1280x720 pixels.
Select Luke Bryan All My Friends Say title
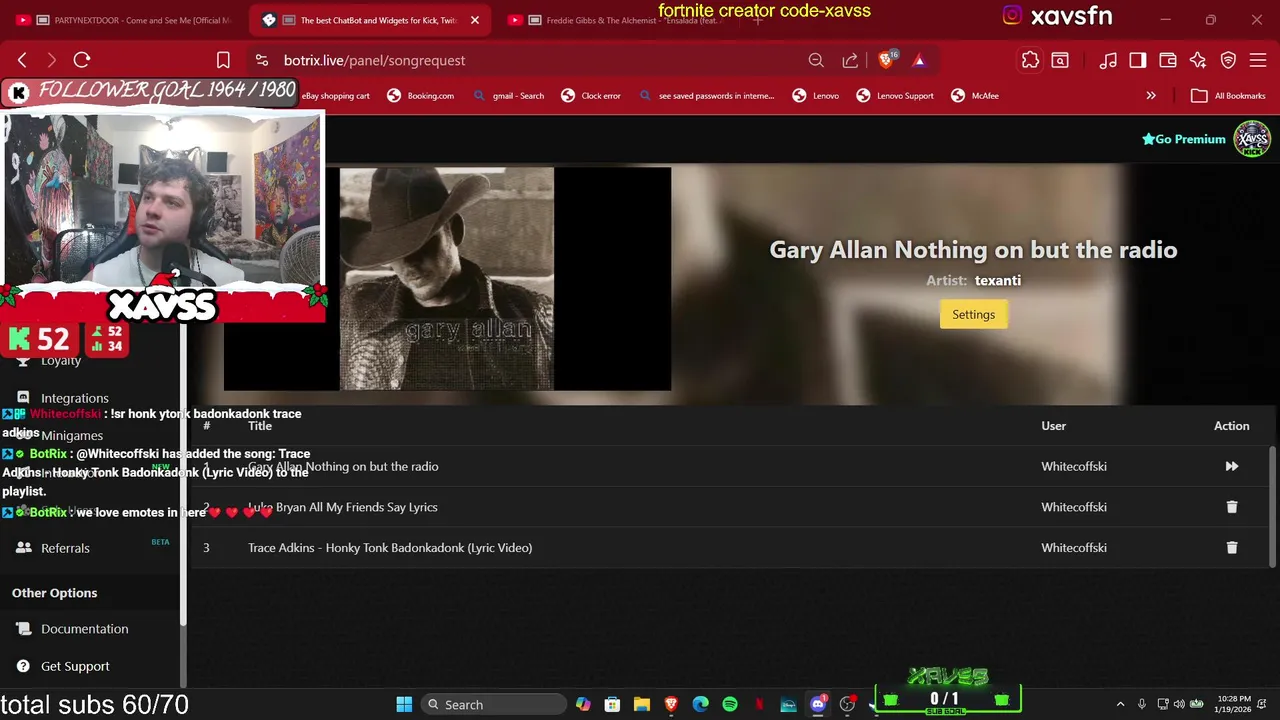pyautogui.click(x=343, y=507)
